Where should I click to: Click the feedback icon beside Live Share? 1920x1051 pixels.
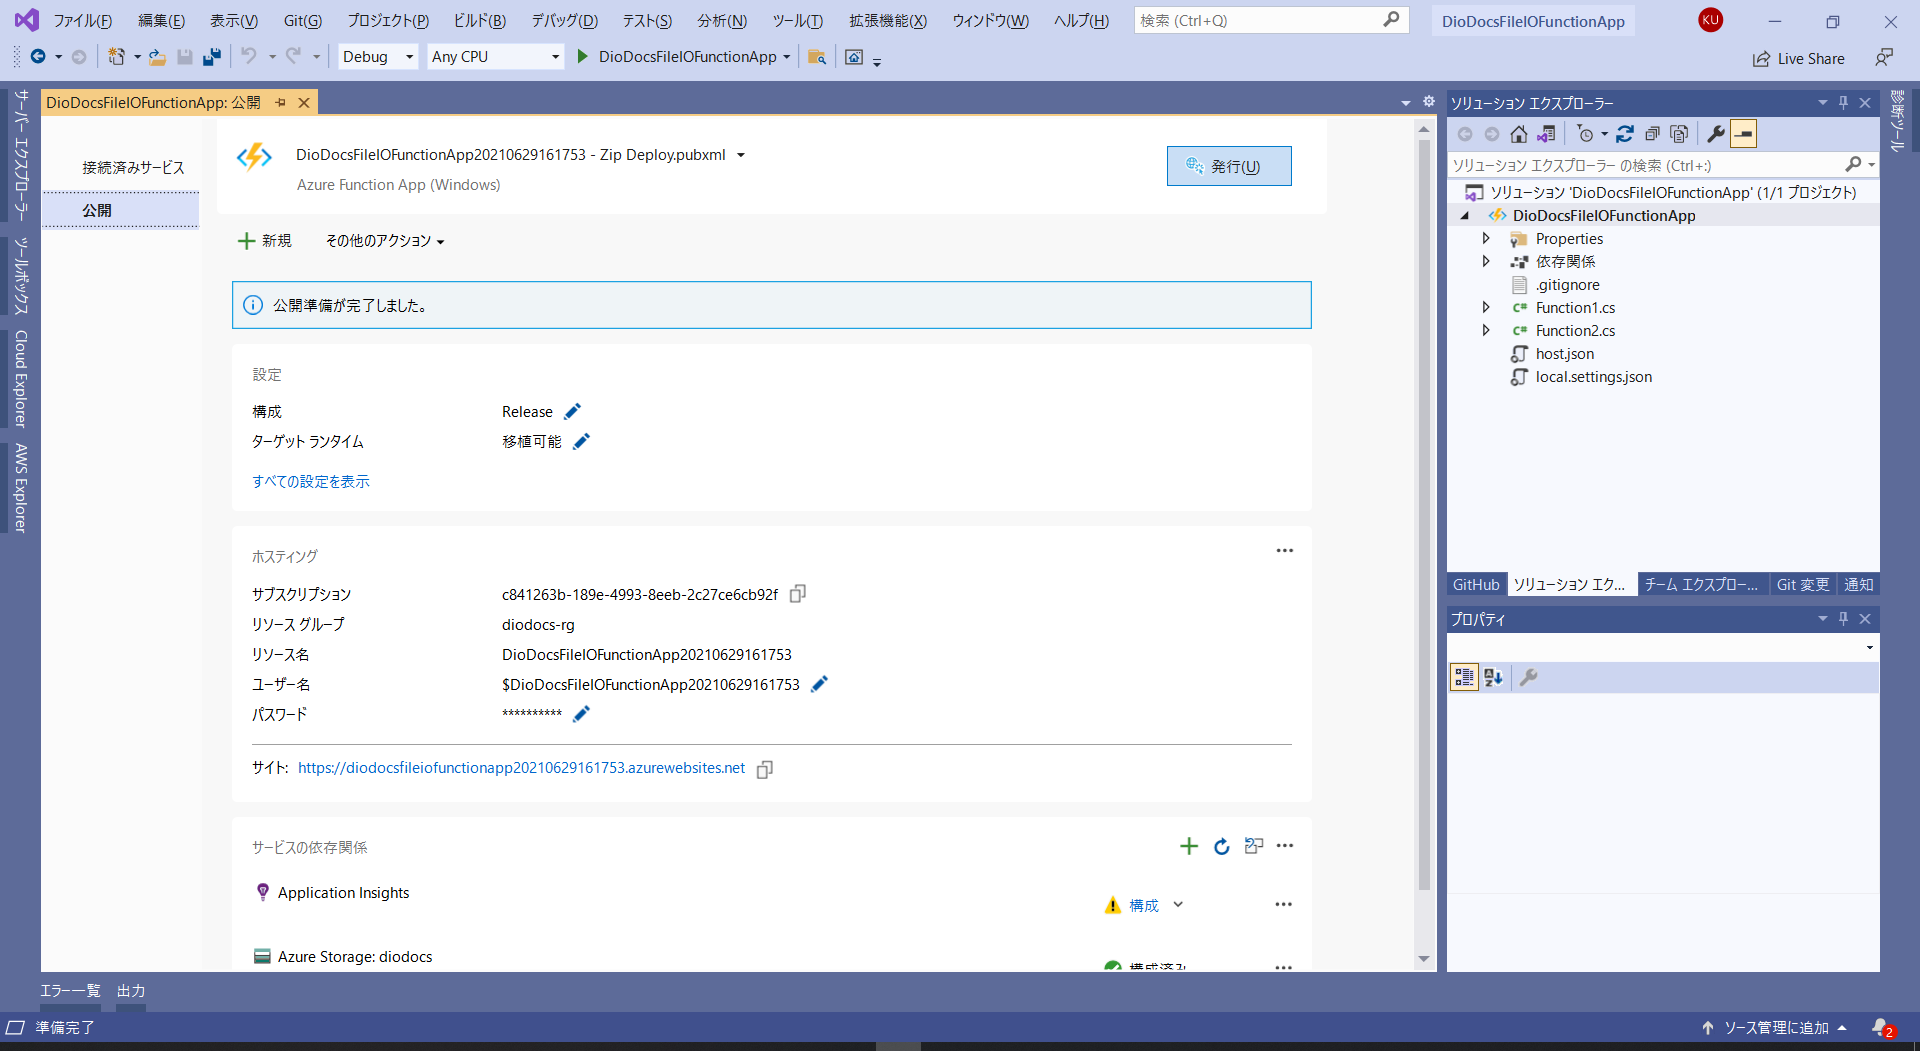point(1884,58)
